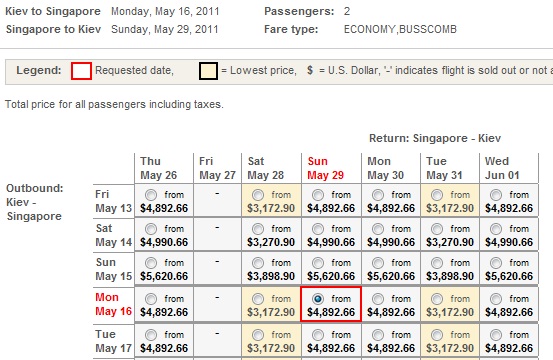Pick Sun May 15 outbound with Wed Jun 01 return
Screen dimensions: 553x360
[496, 263]
